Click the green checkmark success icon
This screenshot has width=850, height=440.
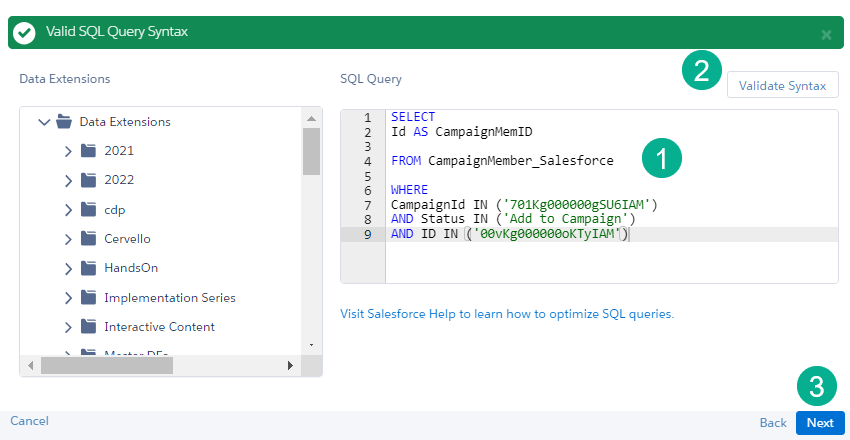point(25,33)
